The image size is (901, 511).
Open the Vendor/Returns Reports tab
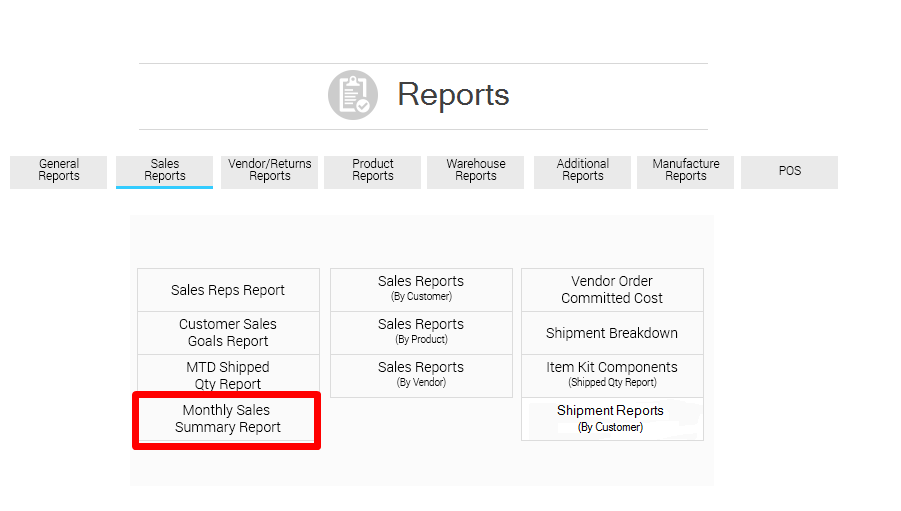click(269, 171)
